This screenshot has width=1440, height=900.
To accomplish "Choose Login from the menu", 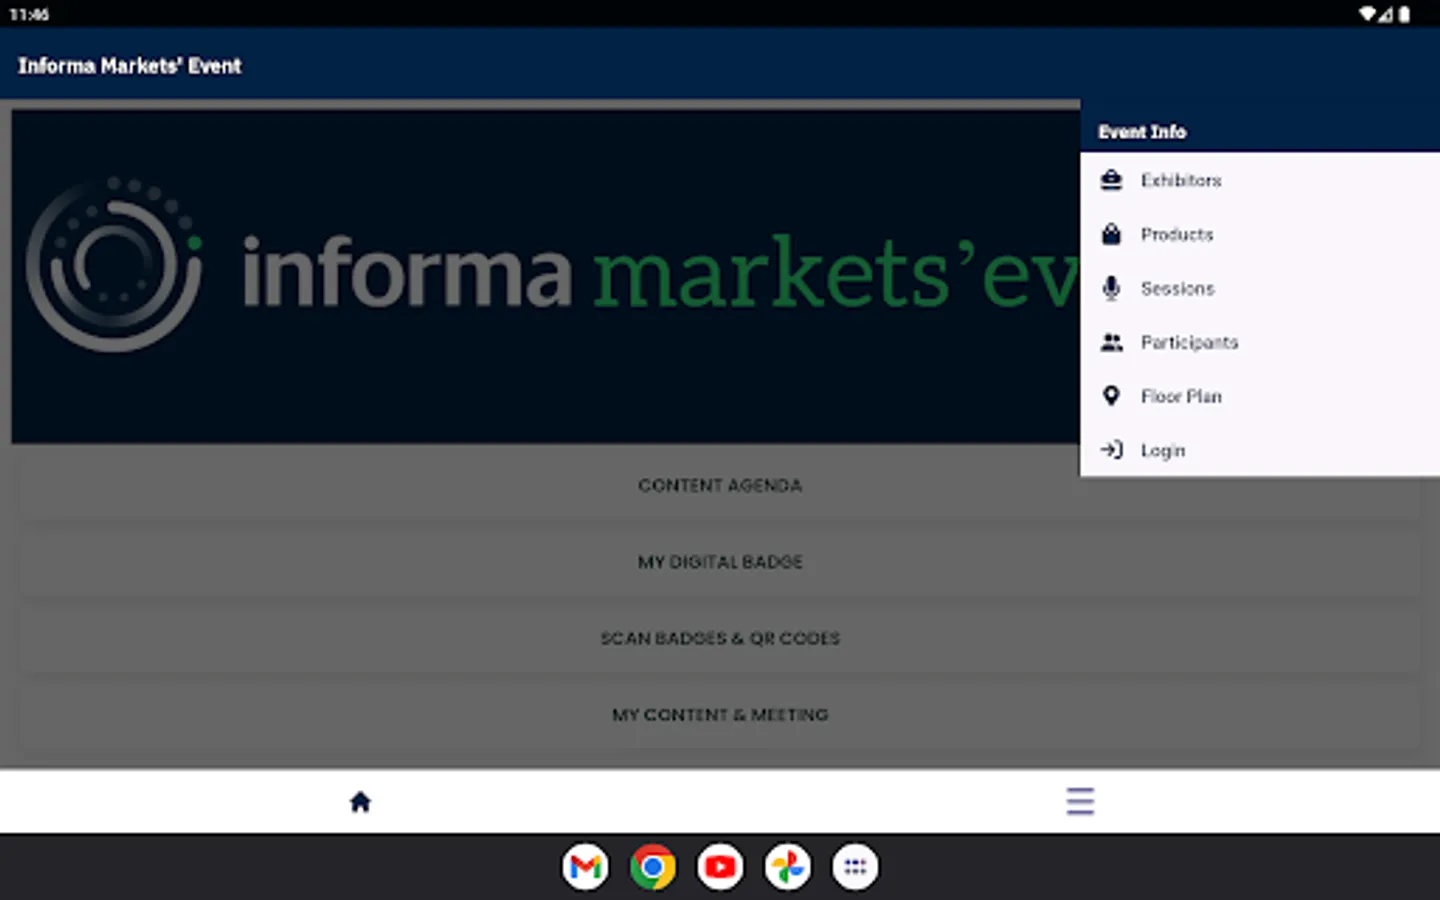I will (1260, 450).
